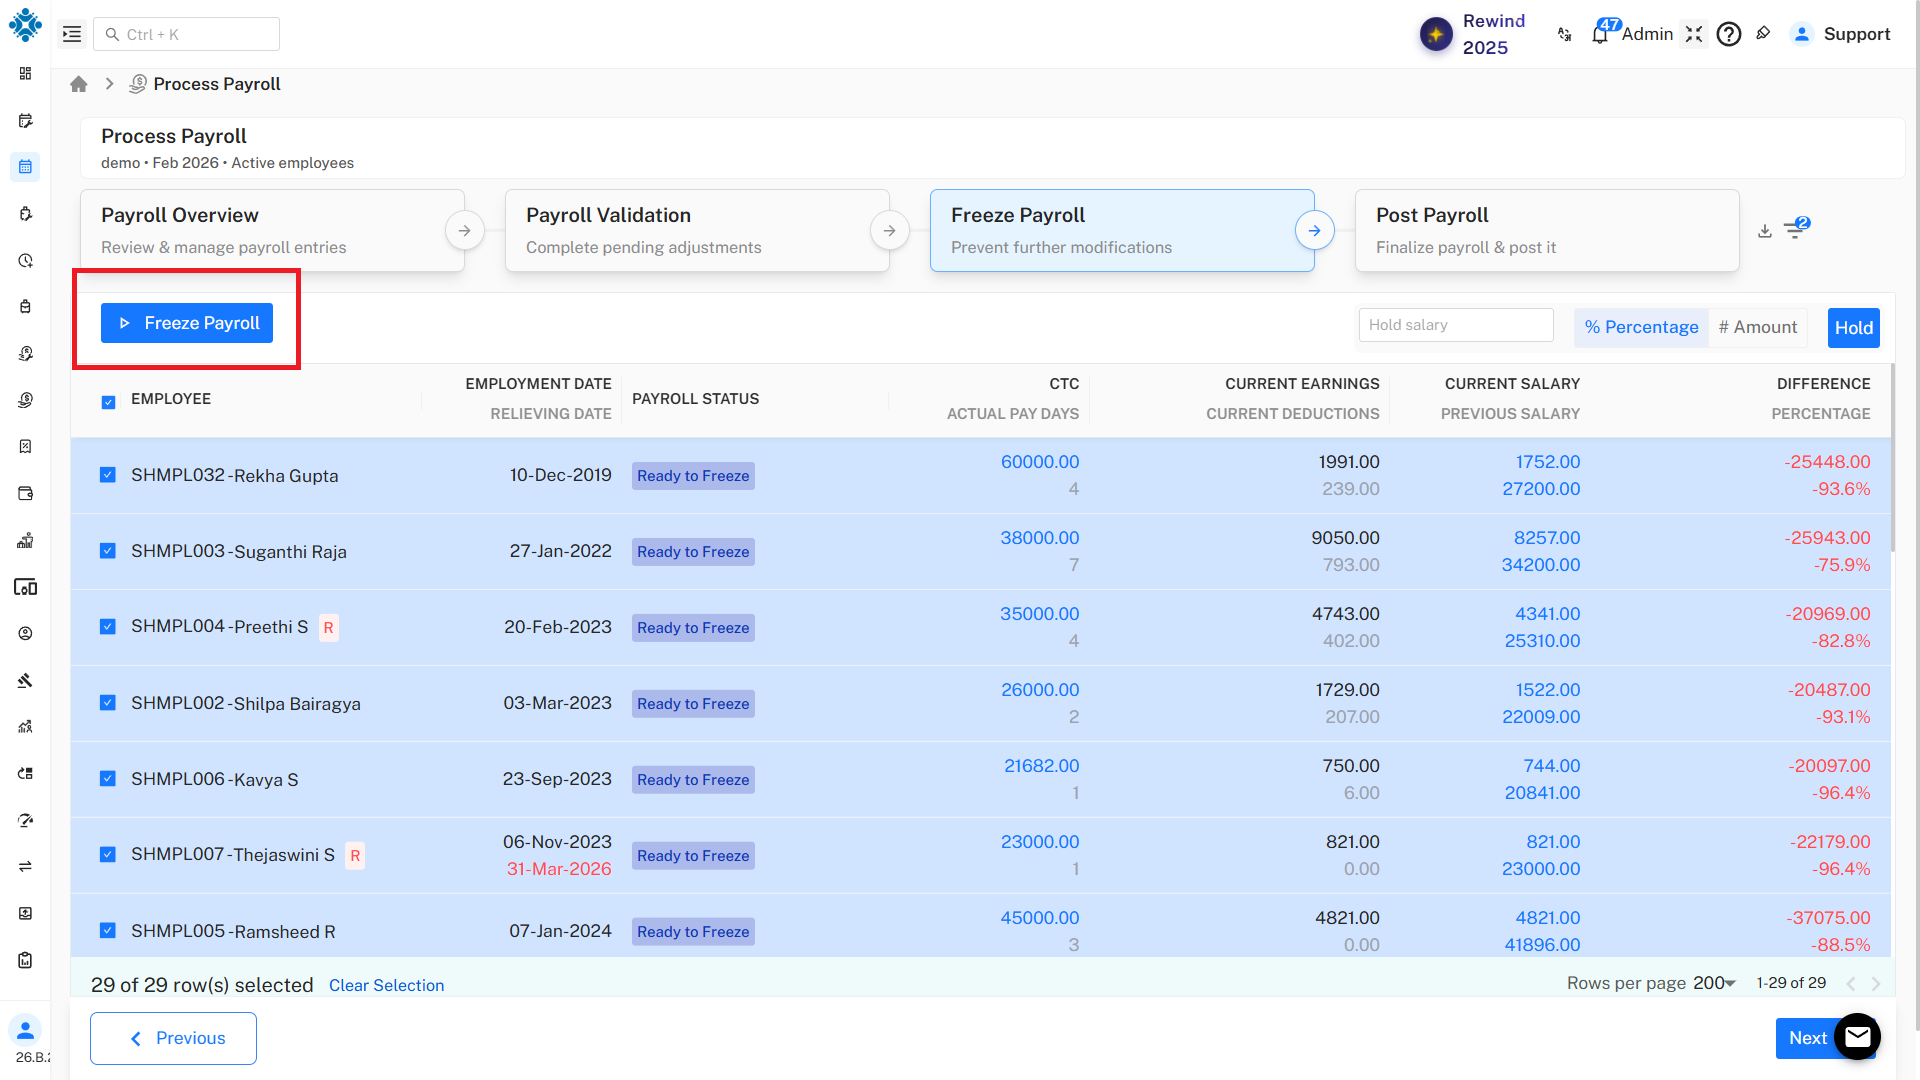
Task: Click arrow after Freeze Payroll step
Action: tap(1314, 230)
